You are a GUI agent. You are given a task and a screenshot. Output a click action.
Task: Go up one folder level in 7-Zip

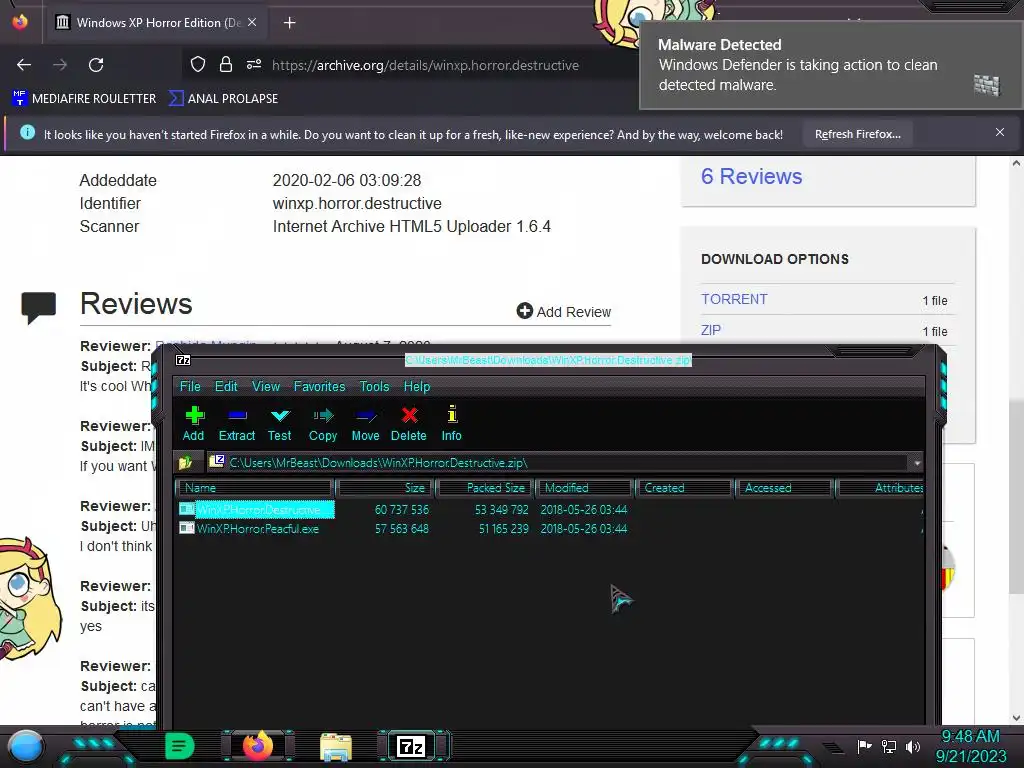pos(186,463)
